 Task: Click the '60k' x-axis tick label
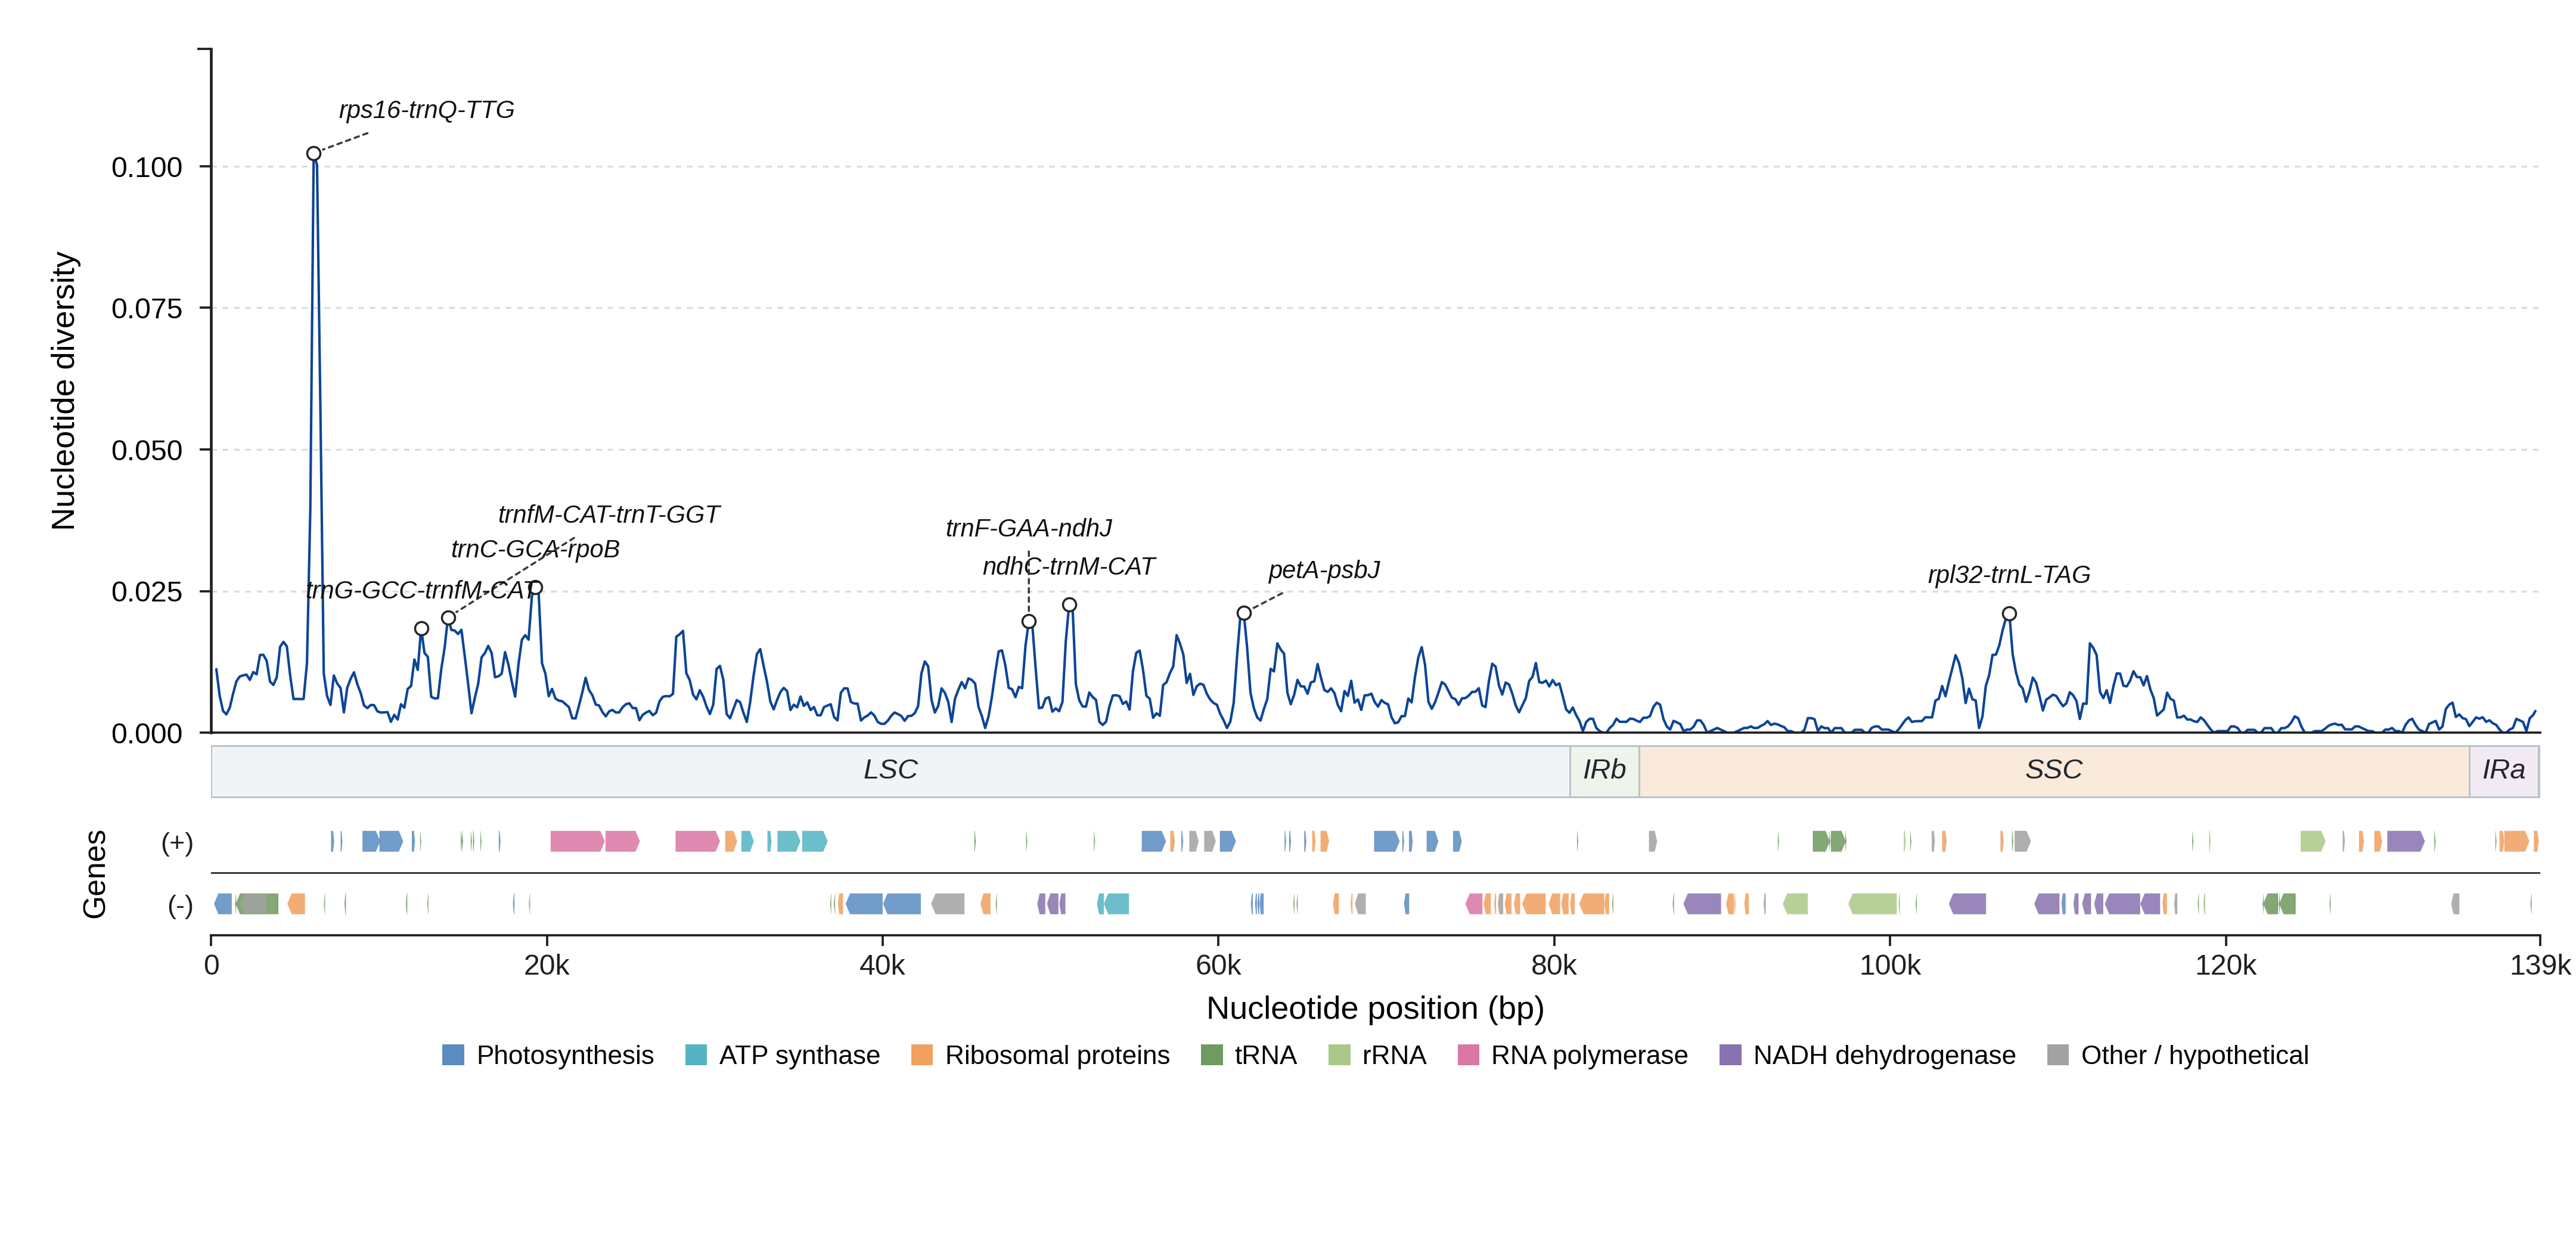pyautogui.click(x=1218, y=966)
